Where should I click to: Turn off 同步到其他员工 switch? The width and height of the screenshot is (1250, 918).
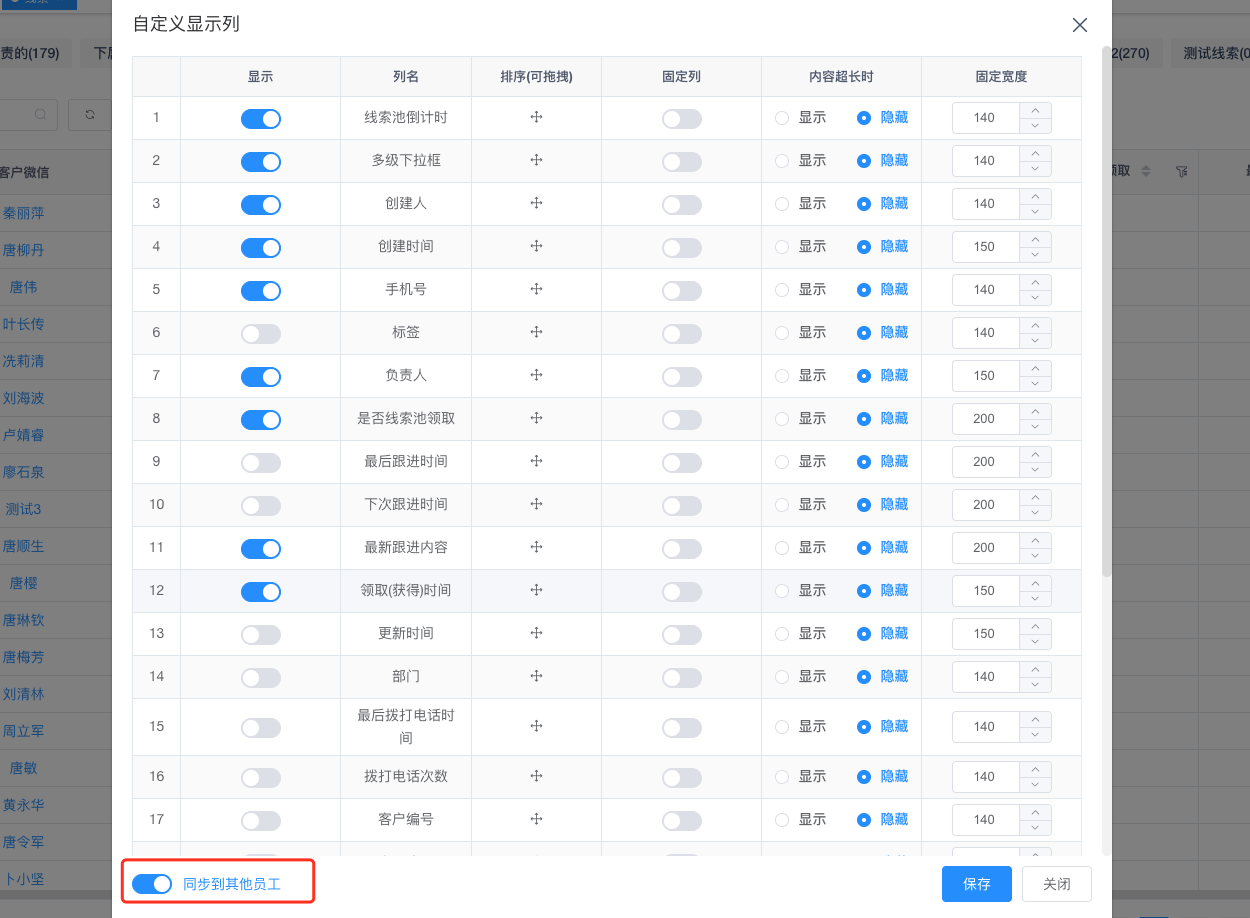[152, 884]
